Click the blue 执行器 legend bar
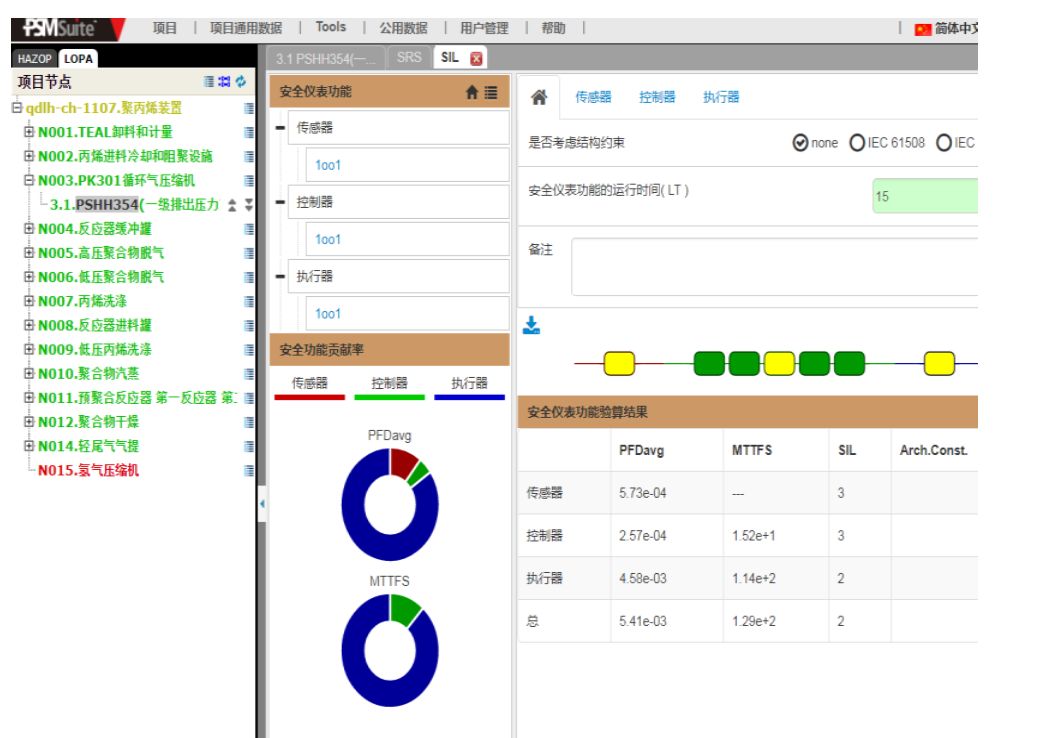The image size is (1055, 738). (x=469, y=397)
